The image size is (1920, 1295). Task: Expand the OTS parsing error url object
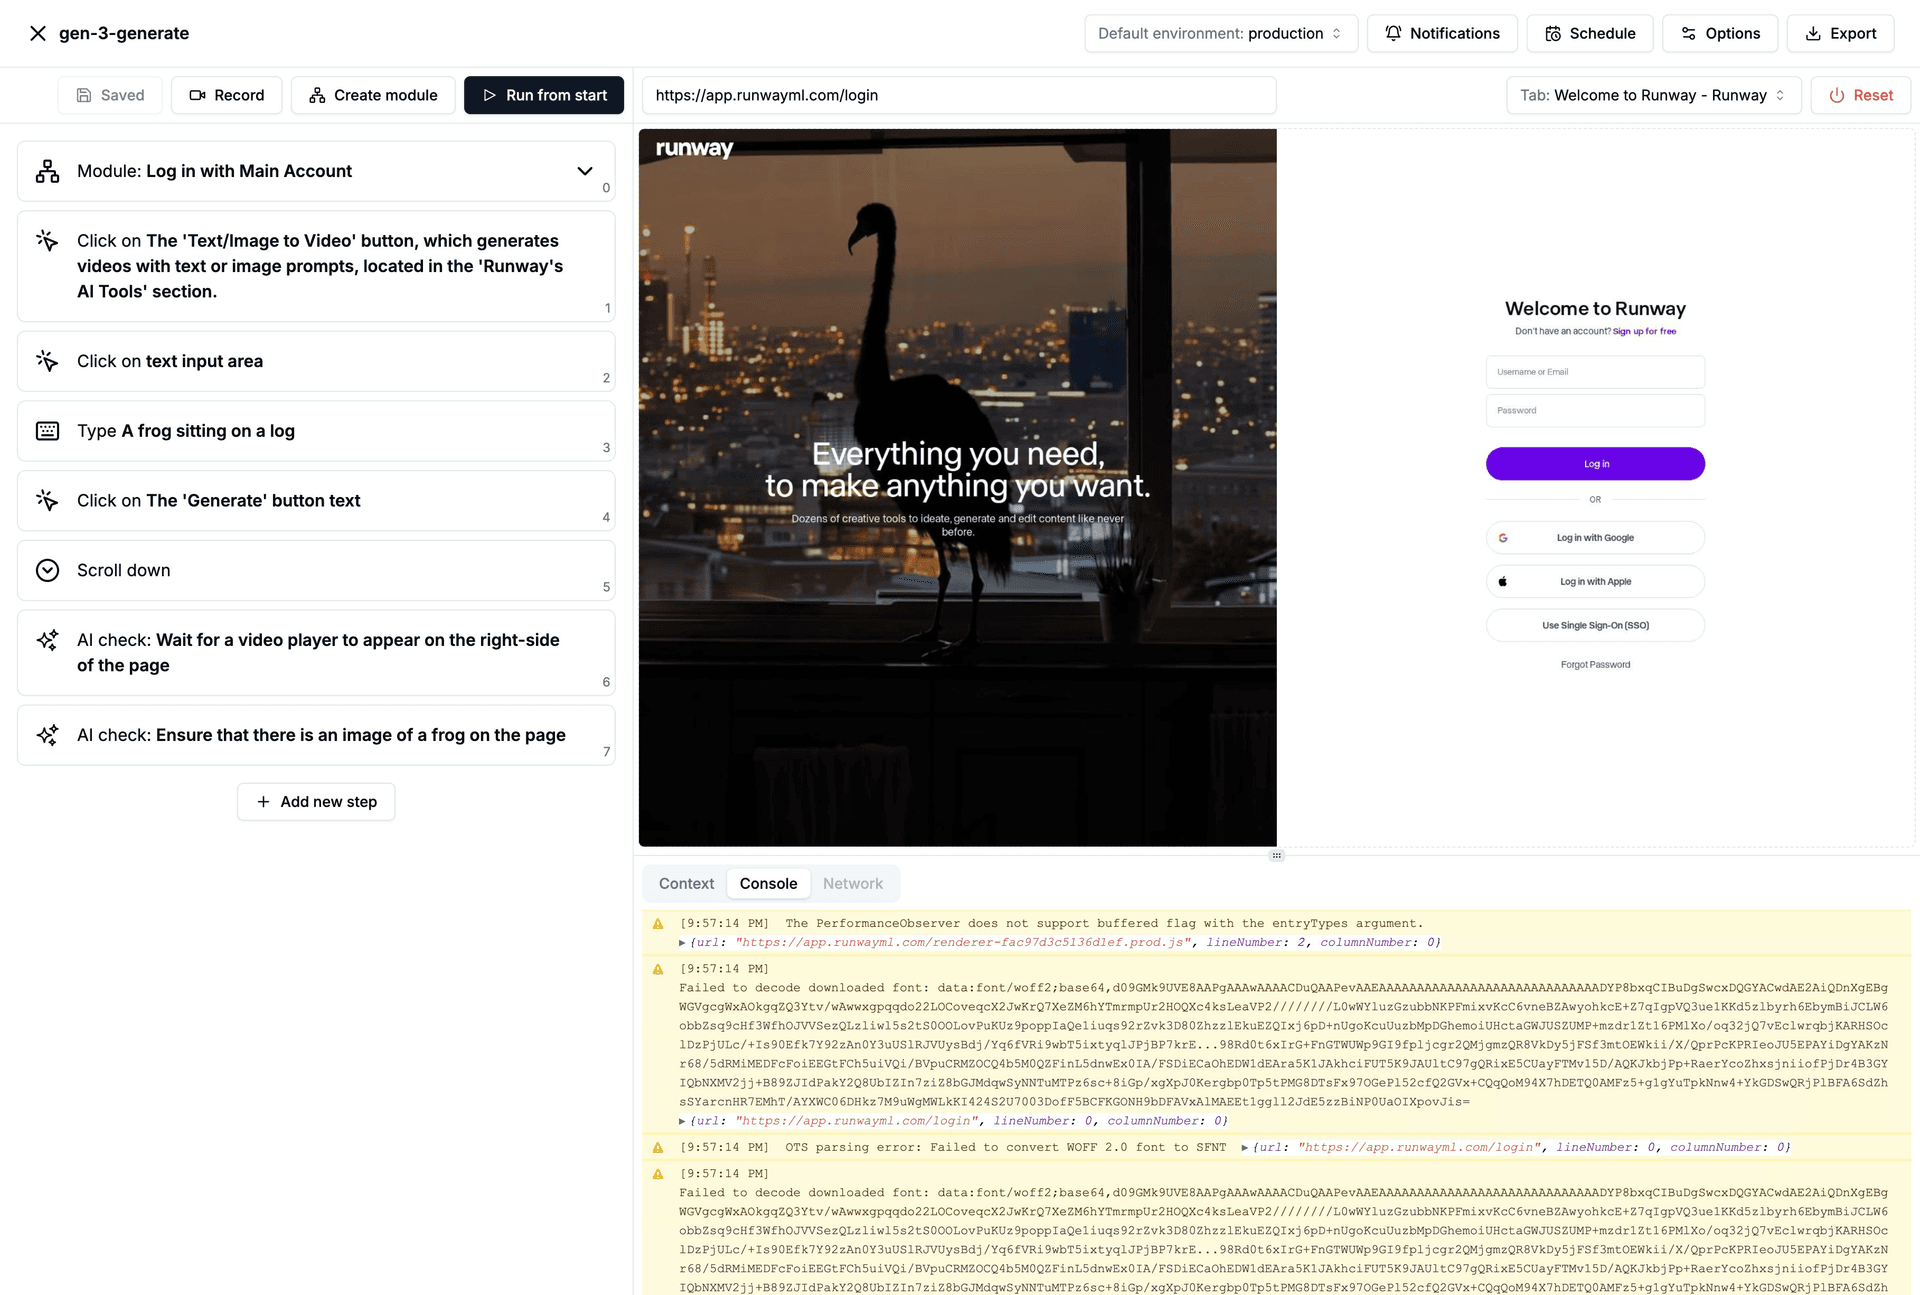(x=1245, y=1148)
